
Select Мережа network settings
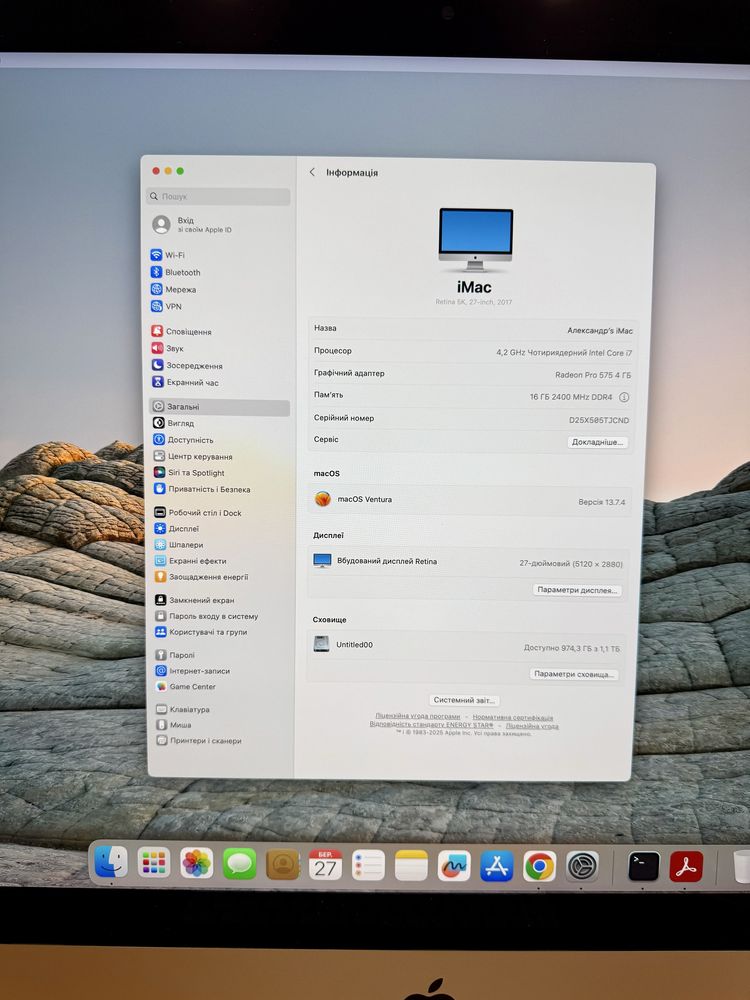coord(173,290)
